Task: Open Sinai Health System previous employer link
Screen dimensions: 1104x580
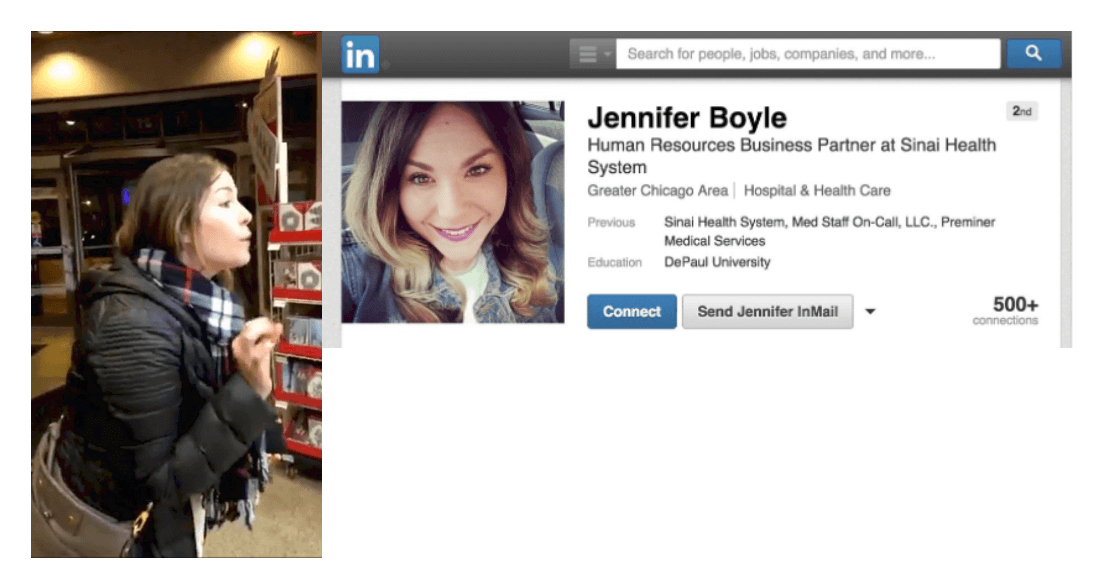Action: click(x=724, y=222)
